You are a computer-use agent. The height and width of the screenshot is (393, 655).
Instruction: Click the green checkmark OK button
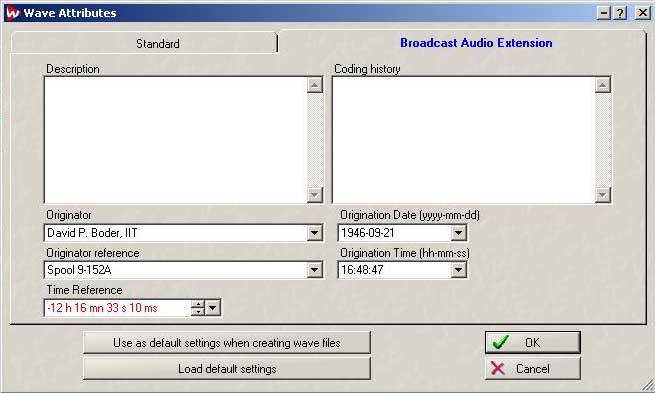(533, 342)
